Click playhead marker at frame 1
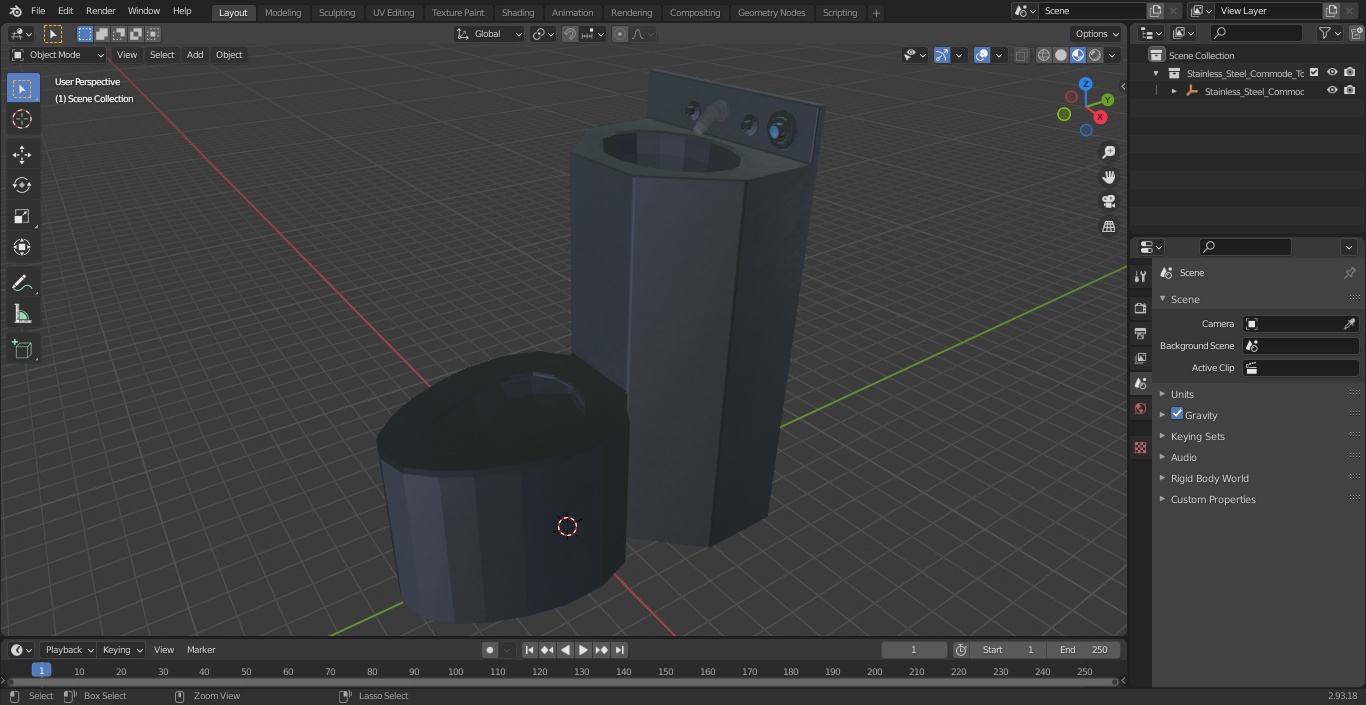Viewport: 1366px width, 705px height. coord(41,671)
